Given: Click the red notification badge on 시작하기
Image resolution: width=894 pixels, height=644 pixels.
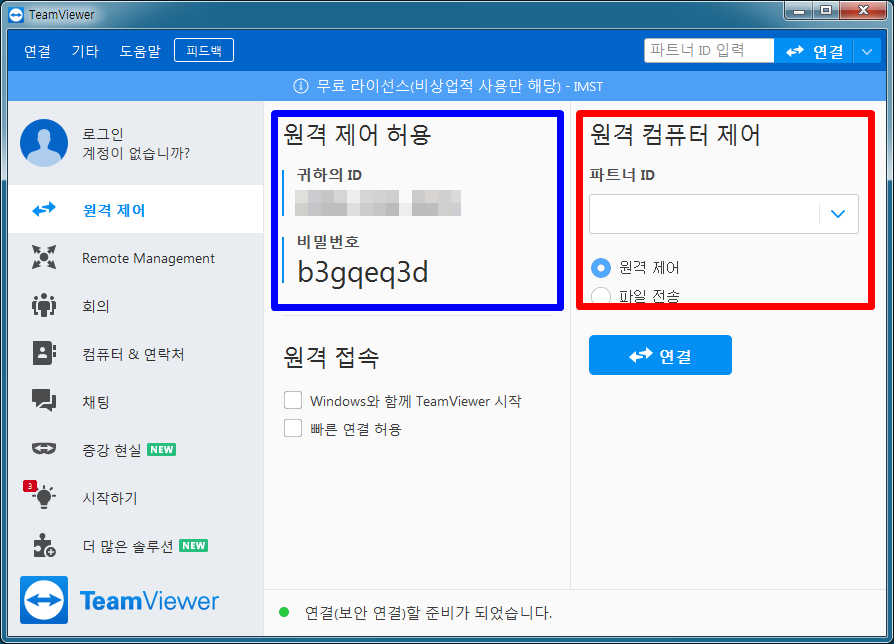Looking at the screenshot, I should click(x=30, y=486).
